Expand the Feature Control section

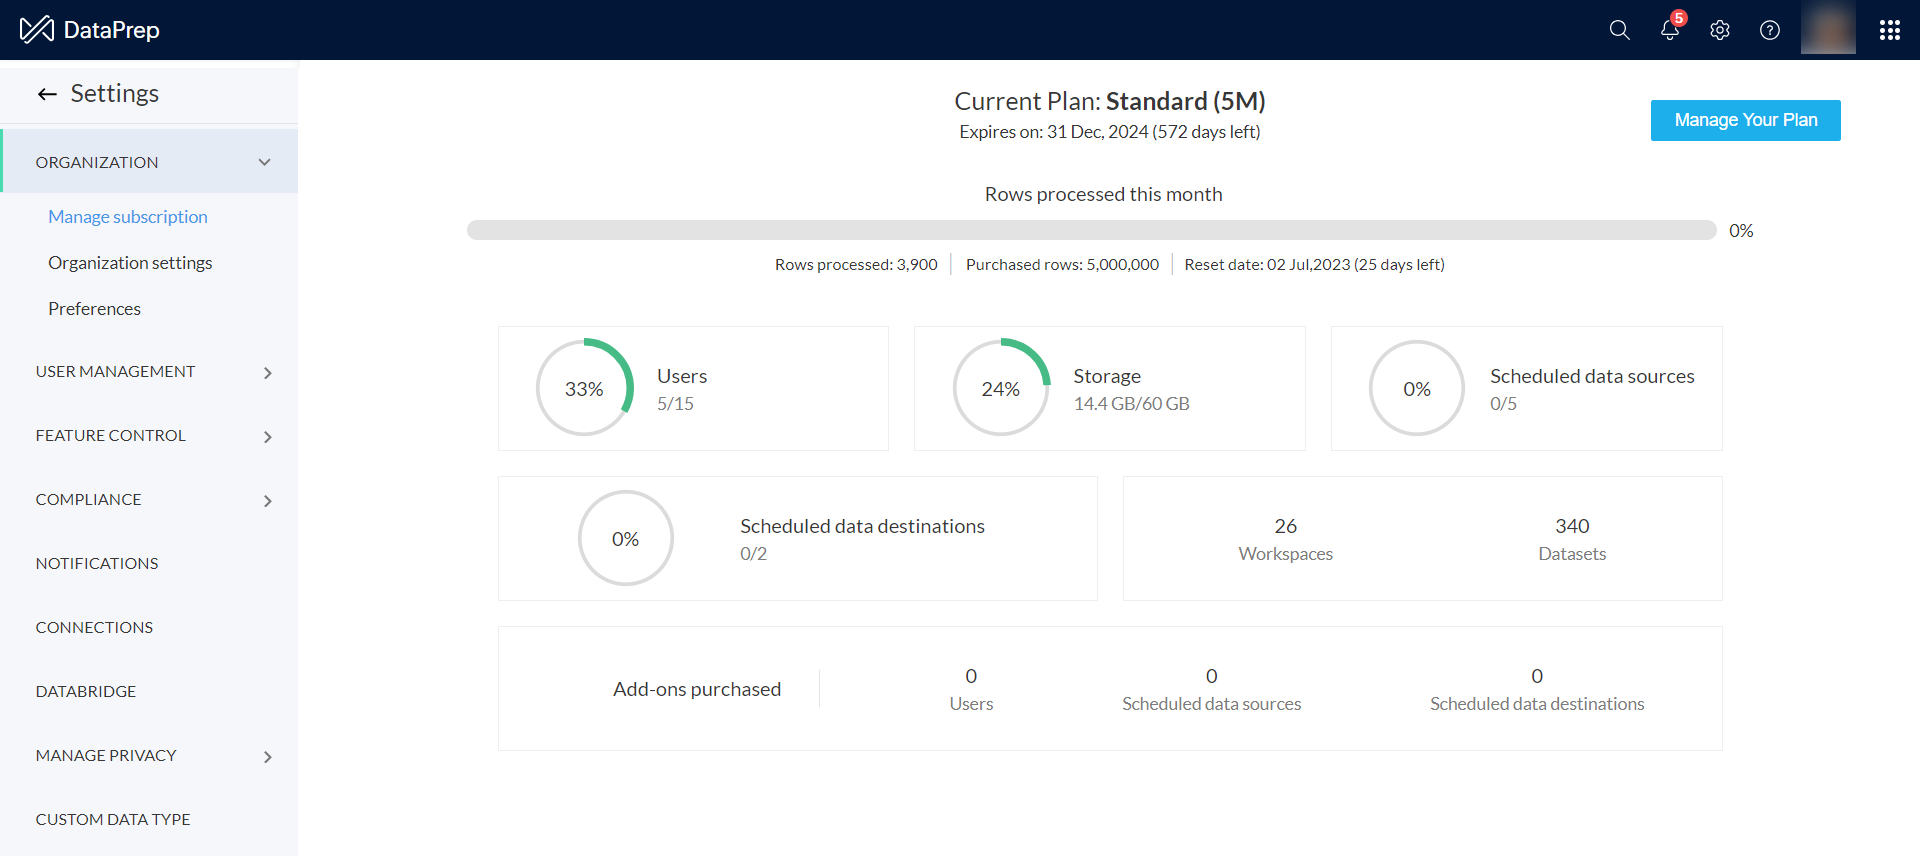(267, 437)
